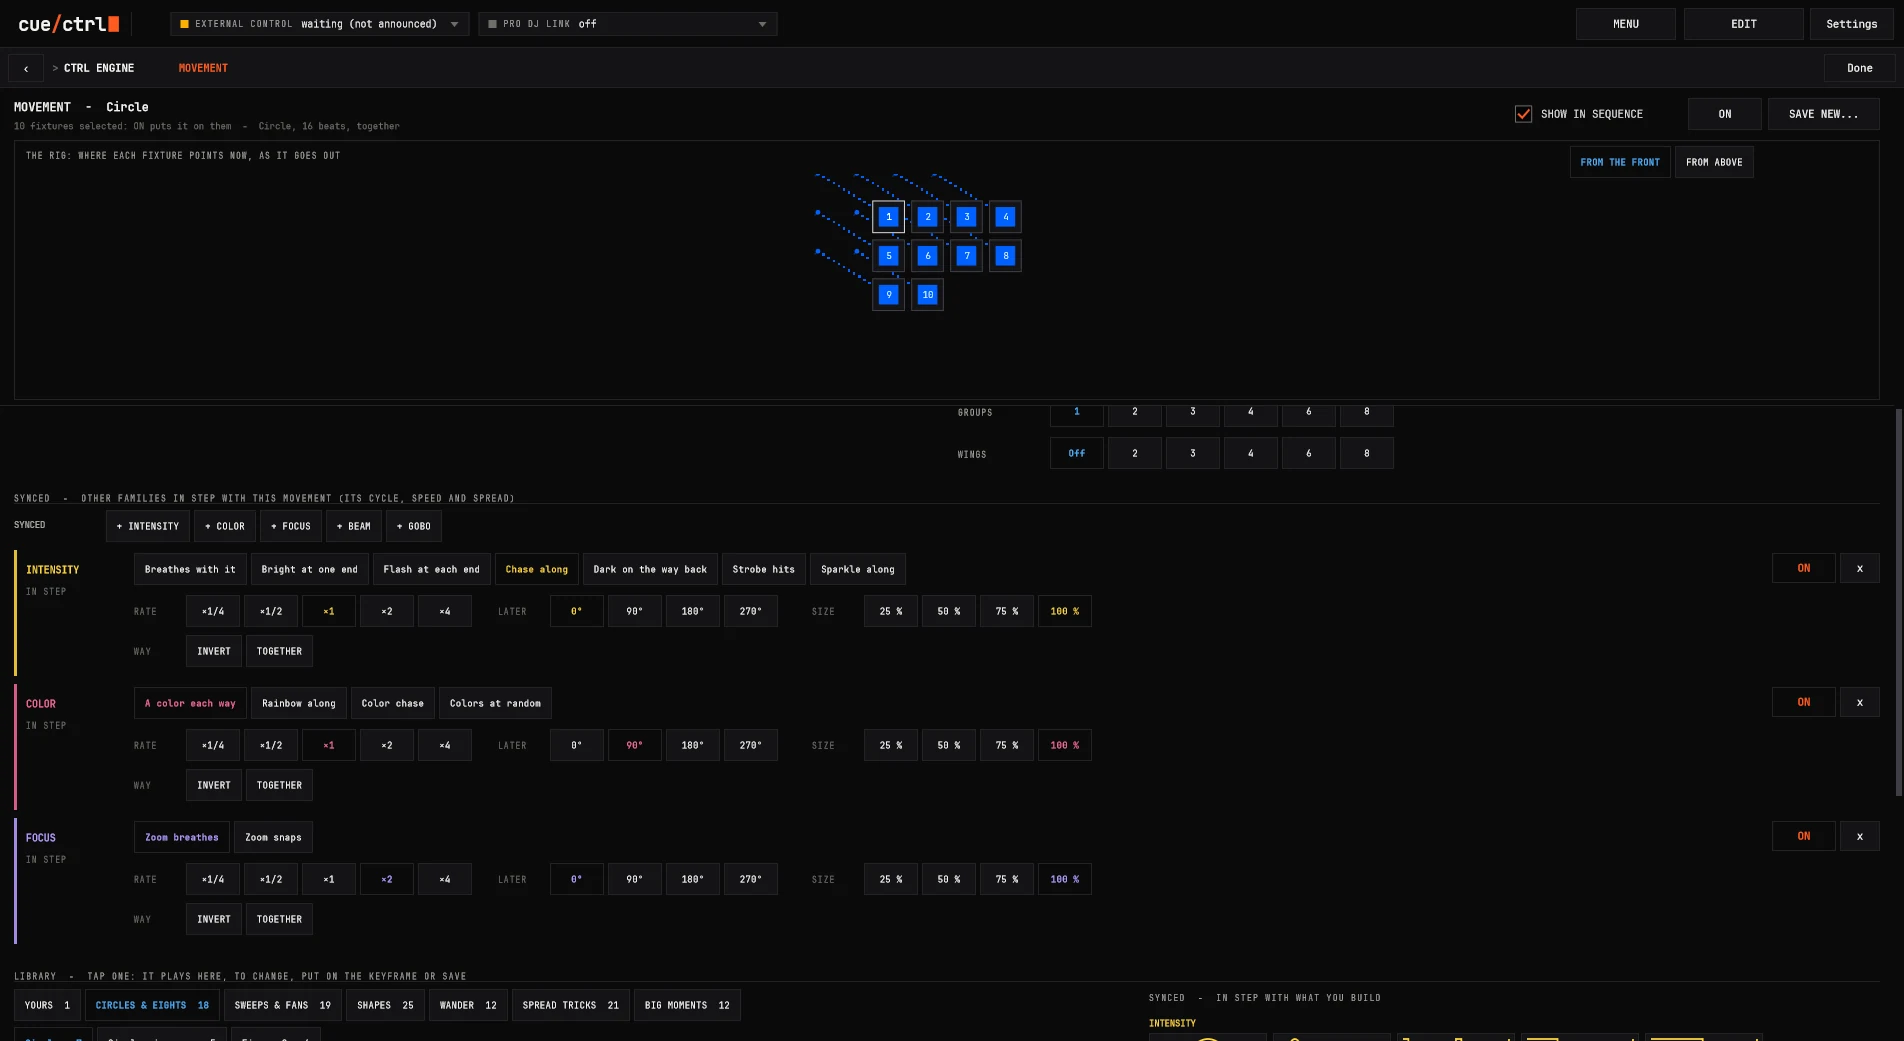This screenshot has width=1904, height=1041.
Task: Open the Pro DJ Link dropdown
Action: 627,24
